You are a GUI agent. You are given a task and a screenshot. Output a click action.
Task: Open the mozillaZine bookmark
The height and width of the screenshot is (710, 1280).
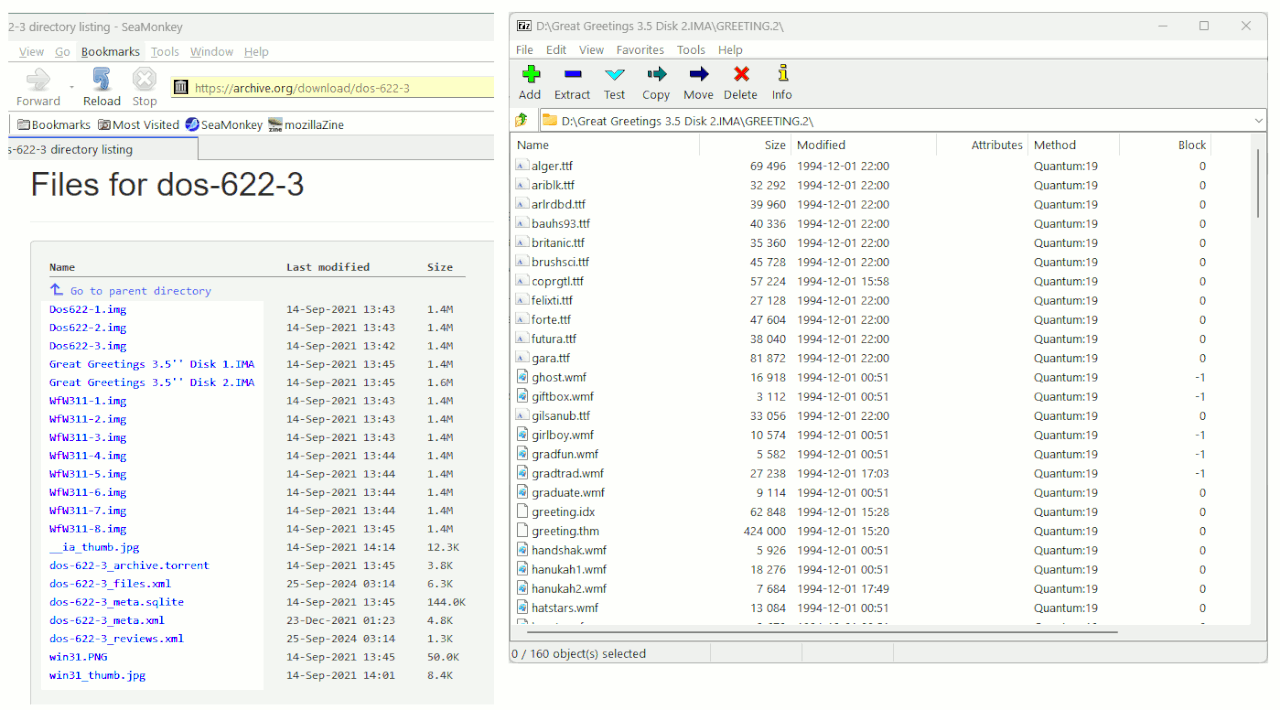[306, 125]
